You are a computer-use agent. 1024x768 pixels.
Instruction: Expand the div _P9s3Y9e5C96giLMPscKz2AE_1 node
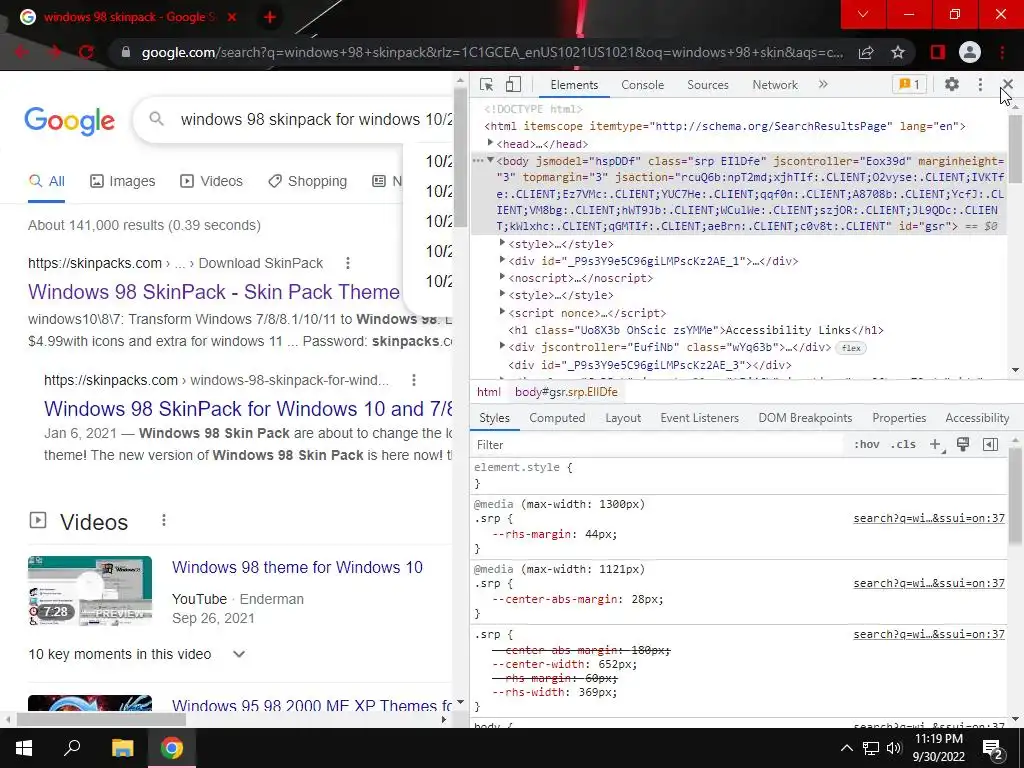tap(502, 260)
